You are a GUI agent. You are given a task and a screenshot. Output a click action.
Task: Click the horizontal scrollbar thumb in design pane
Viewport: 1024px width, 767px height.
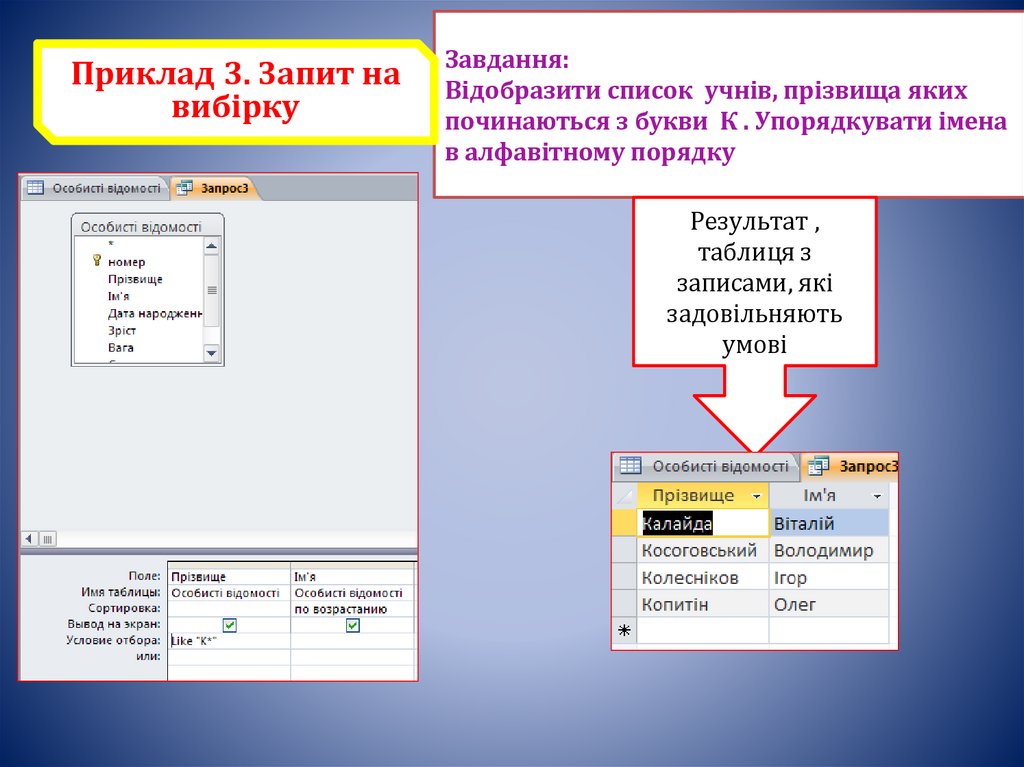(48, 539)
